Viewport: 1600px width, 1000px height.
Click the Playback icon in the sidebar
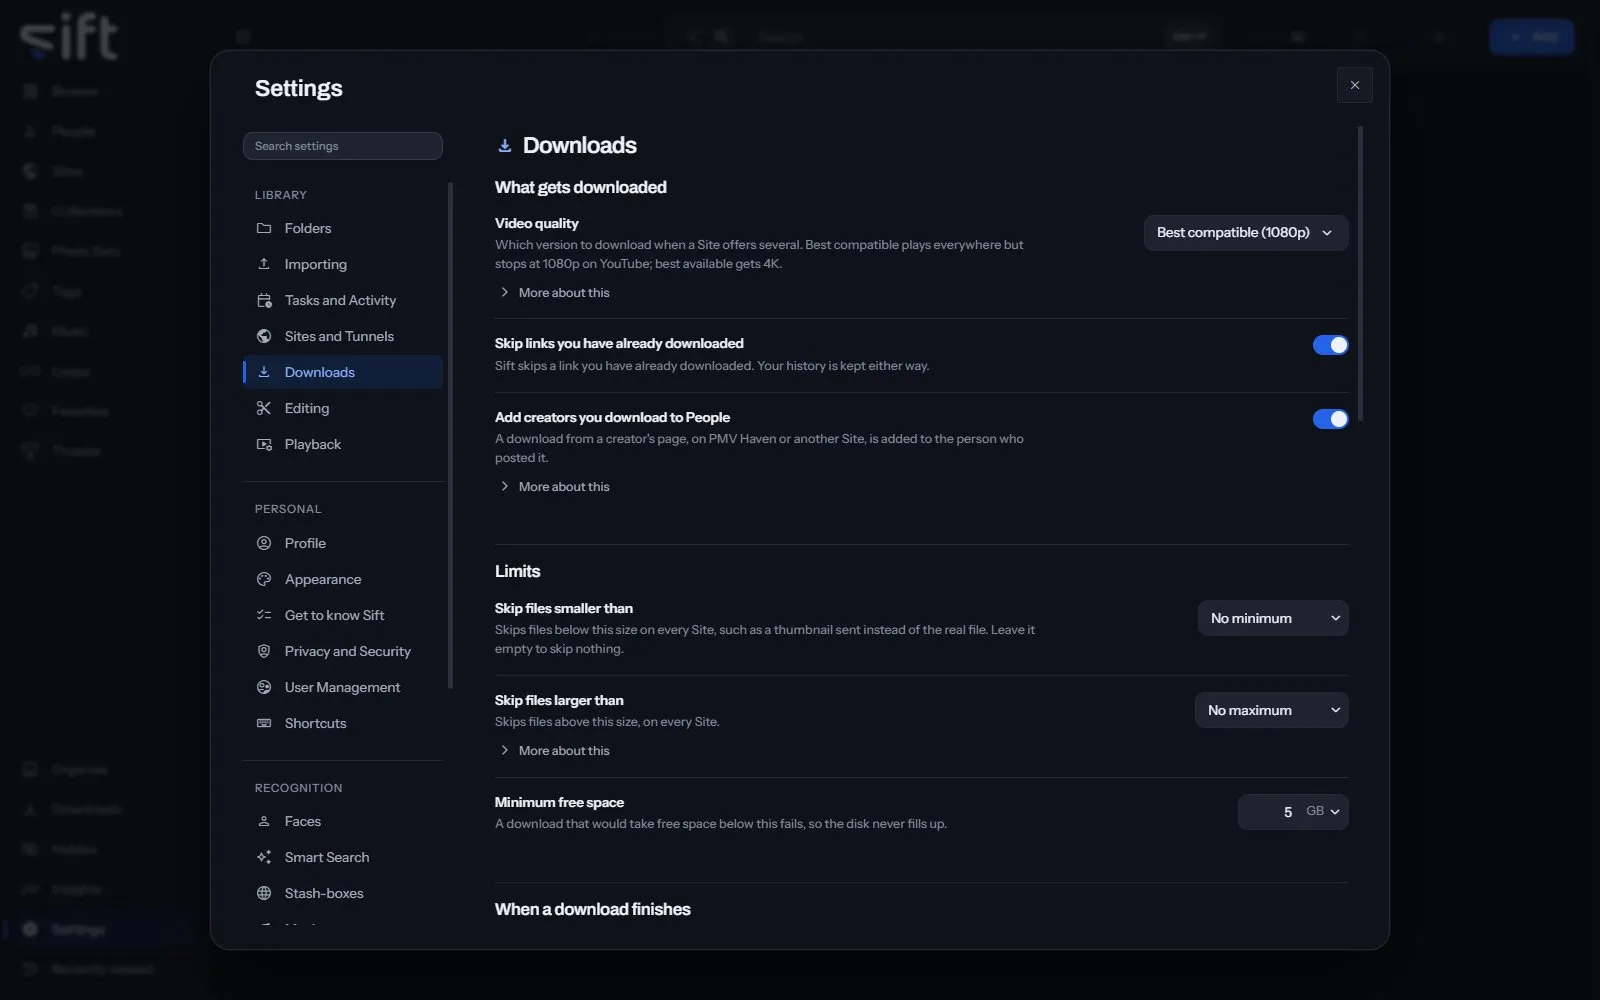(x=264, y=444)
